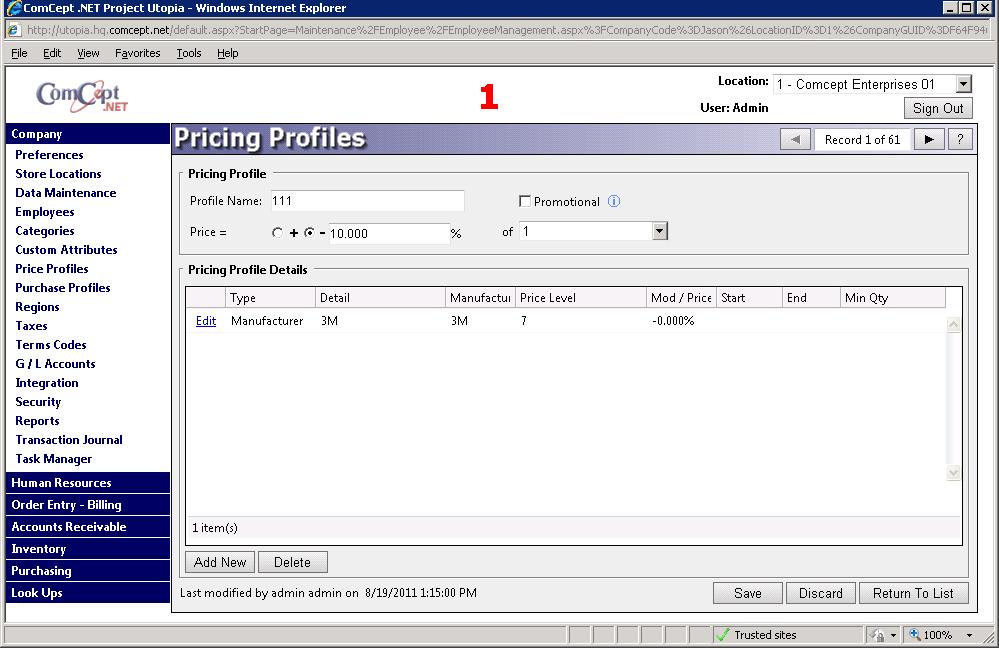Click the Internet Explorer title bar icon

click(13, 8)
